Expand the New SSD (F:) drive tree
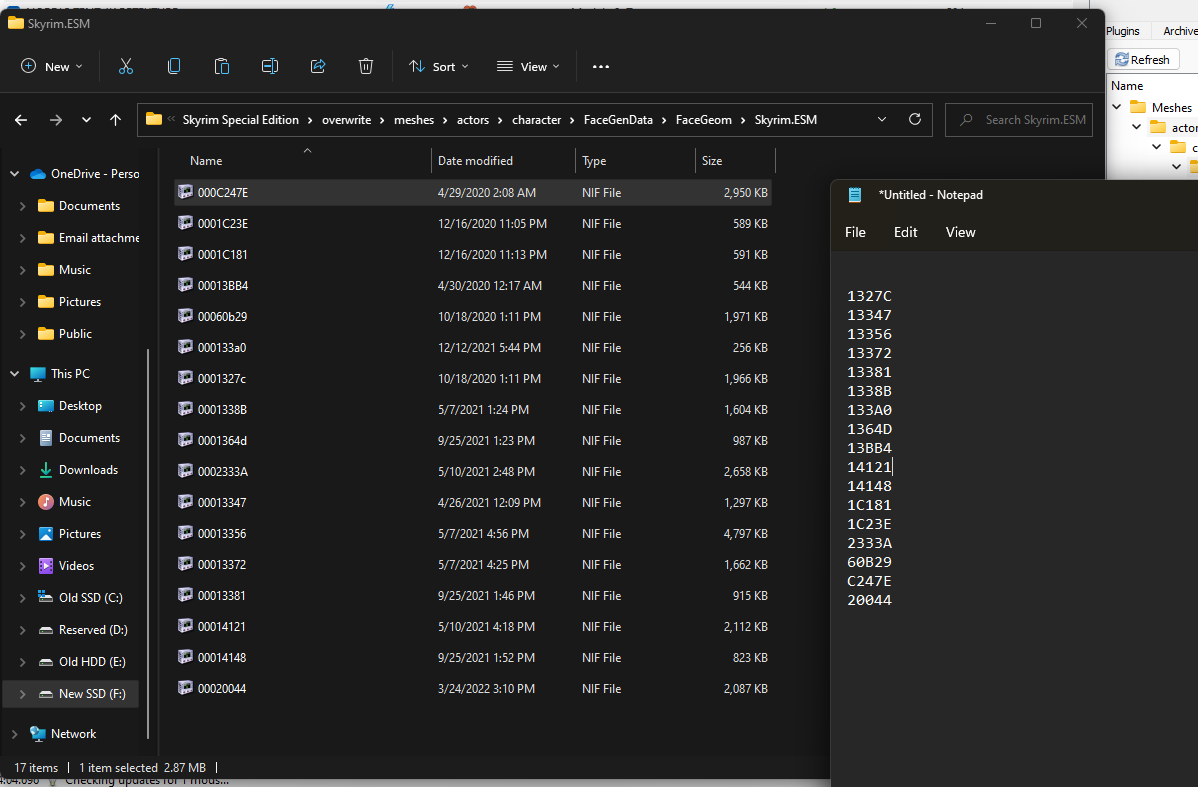The image size is (1198, 787). tap(22, 694)
